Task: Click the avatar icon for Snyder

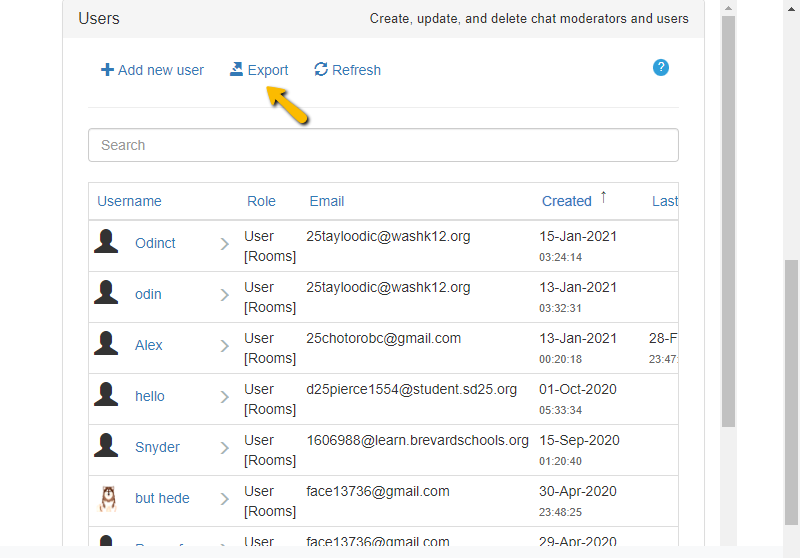Action: click(x=106, y=446)
